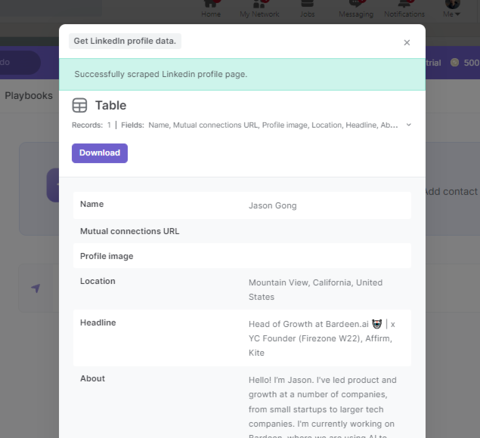Click the purple arrow icon at left
480x438 pixels.
[x=36, y=288]
